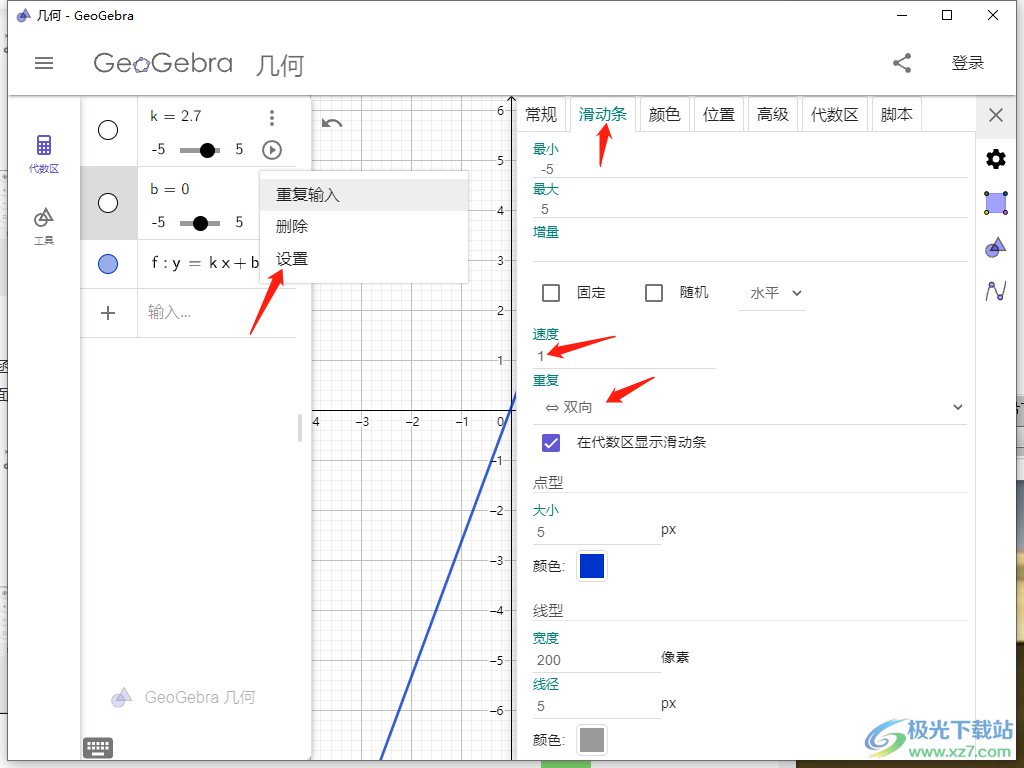The height and width of the screenshot is (768, 1024).
Task: Click the 增量 increment field
Action: [750, 252]
